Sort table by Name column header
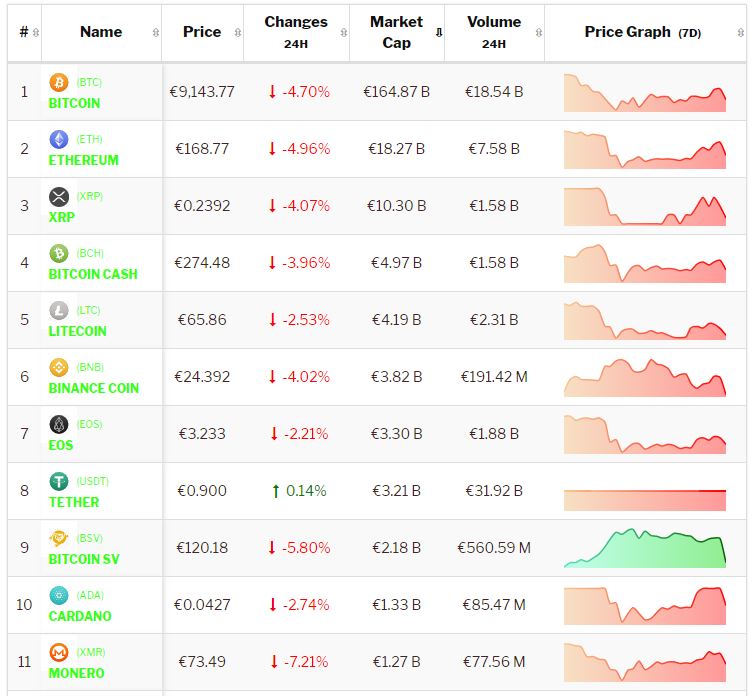Viewport: 754px width, 696px height. coord(101,32)
